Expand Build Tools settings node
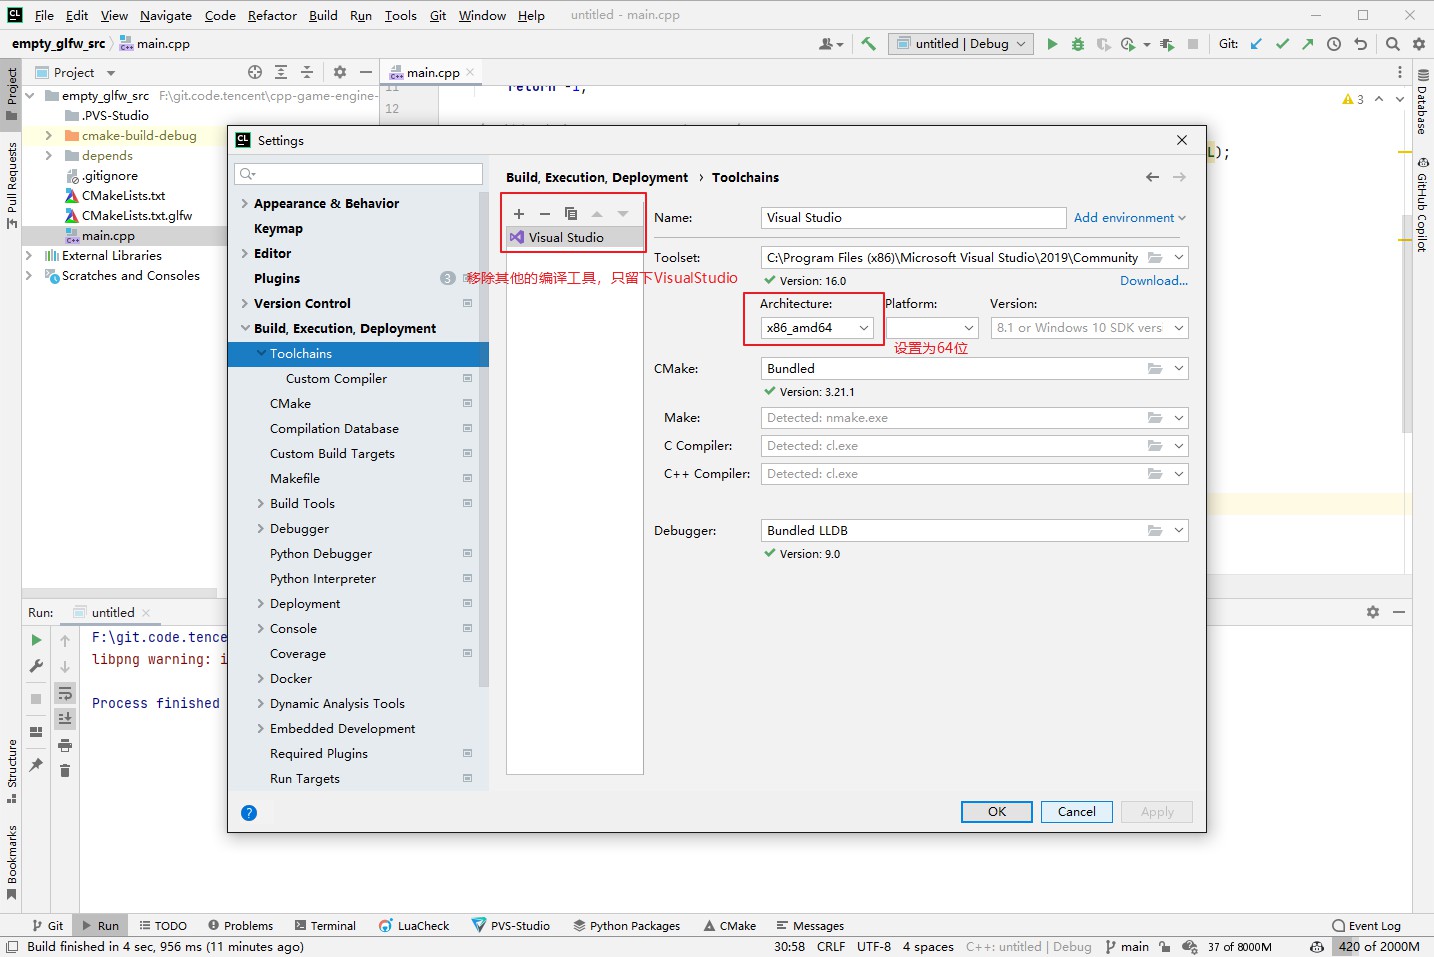 click(261, 504)
